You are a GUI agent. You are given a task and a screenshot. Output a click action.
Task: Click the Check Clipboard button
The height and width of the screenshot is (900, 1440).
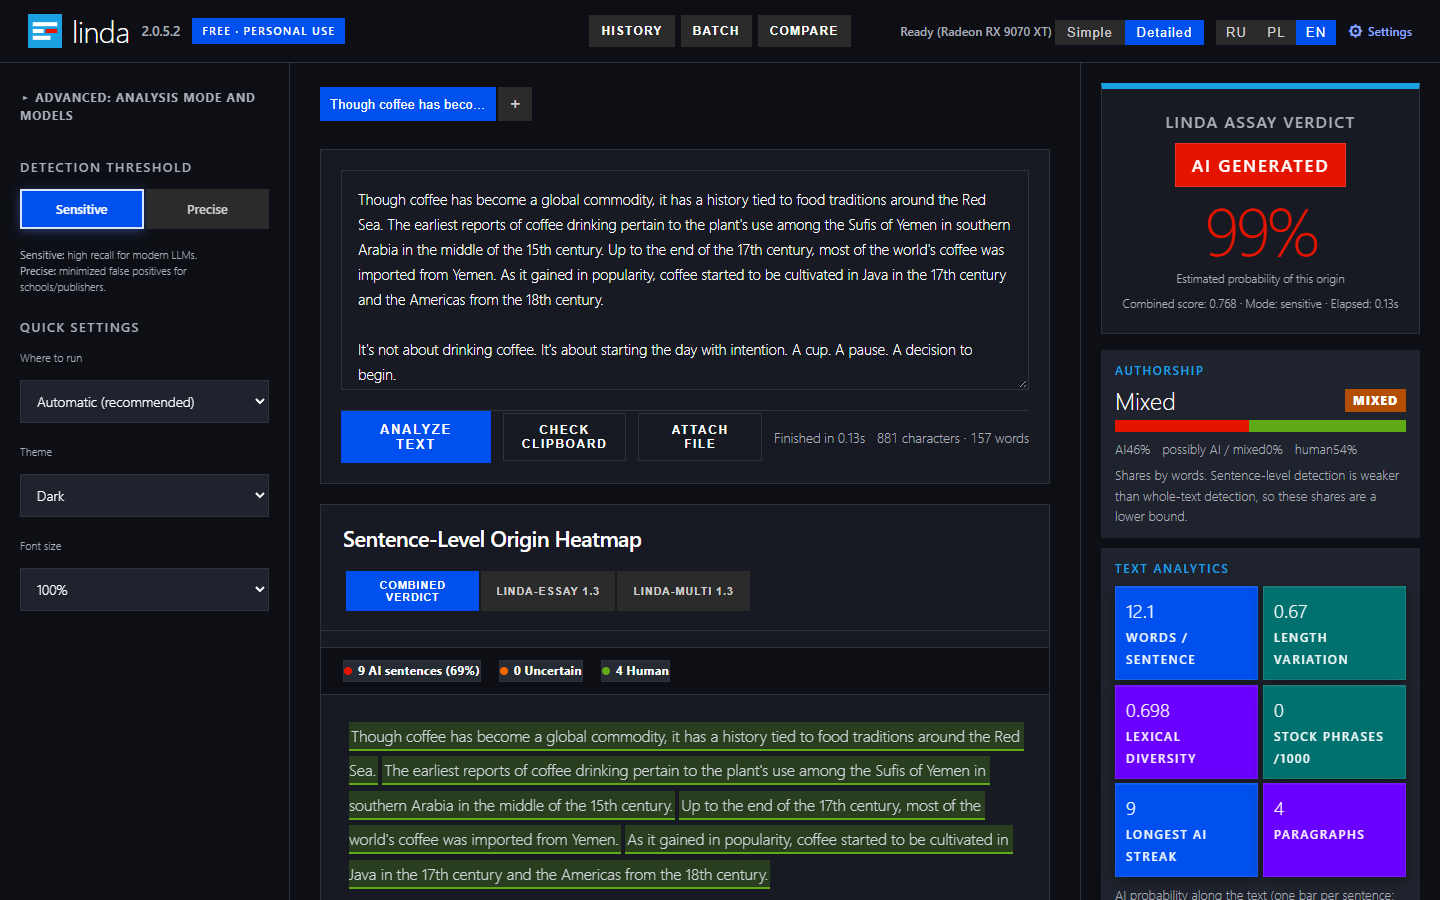pyautogui.click(x=564, y=437)
